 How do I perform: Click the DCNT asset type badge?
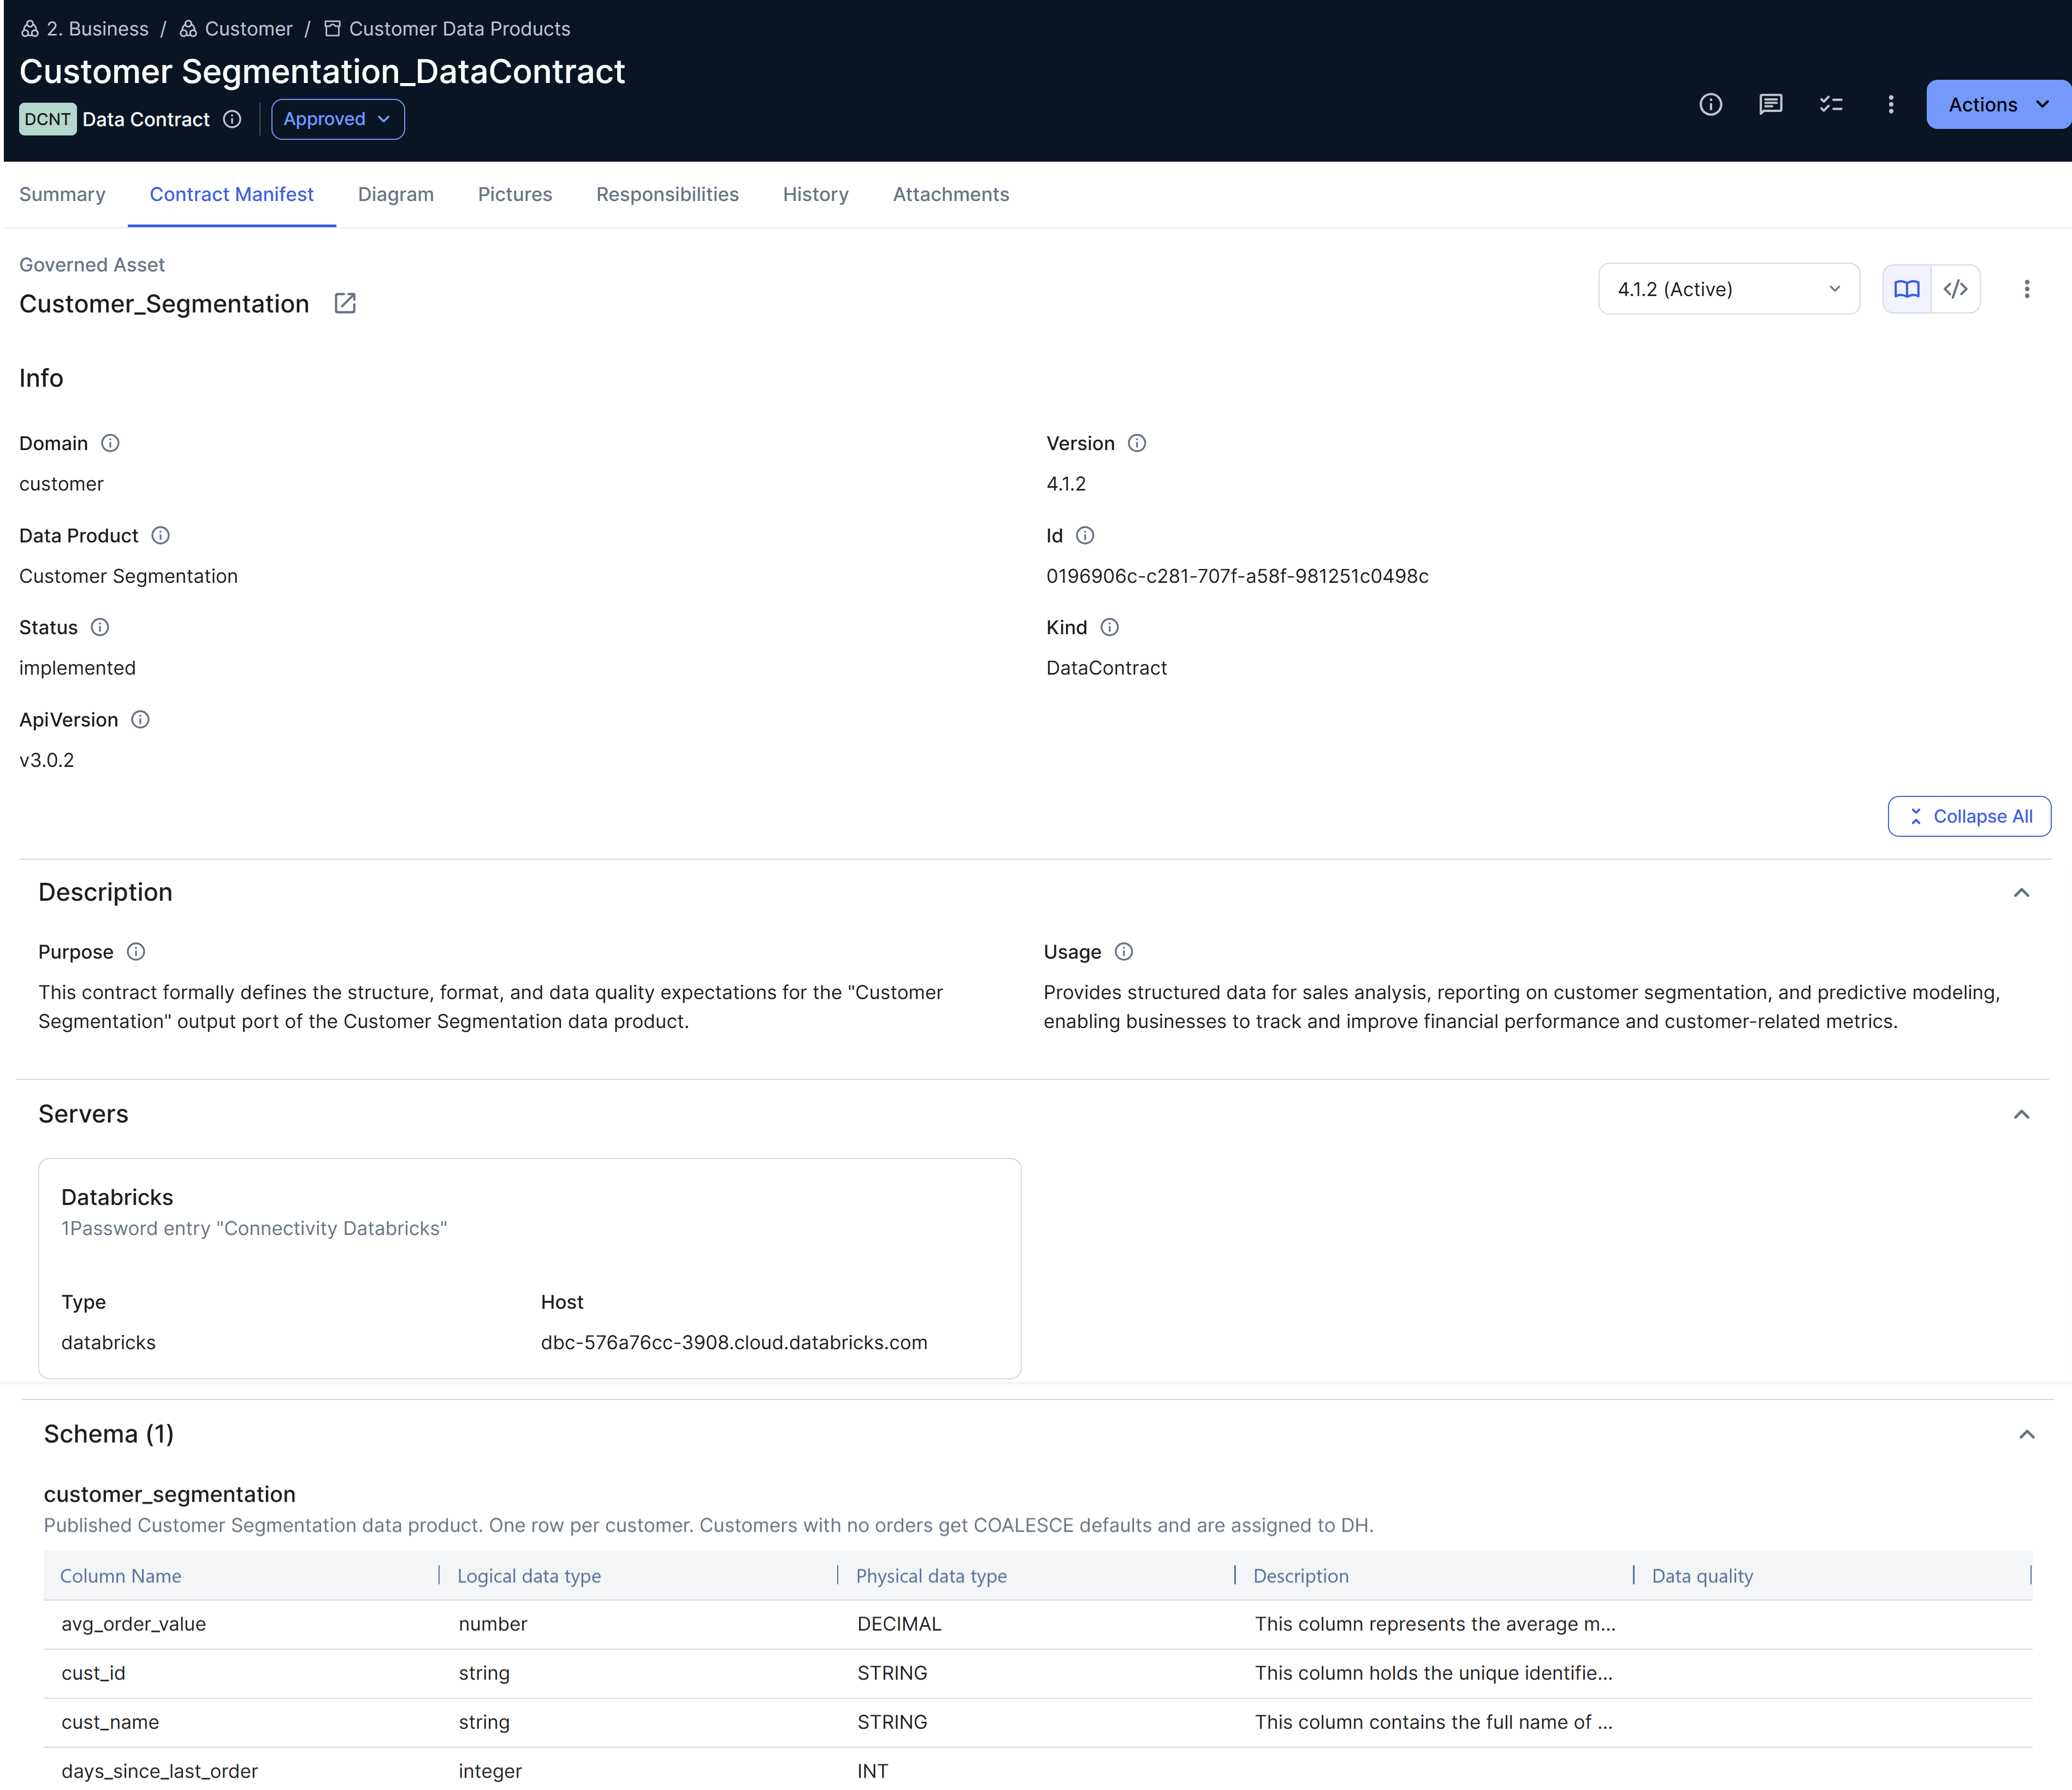click(47, 119)
